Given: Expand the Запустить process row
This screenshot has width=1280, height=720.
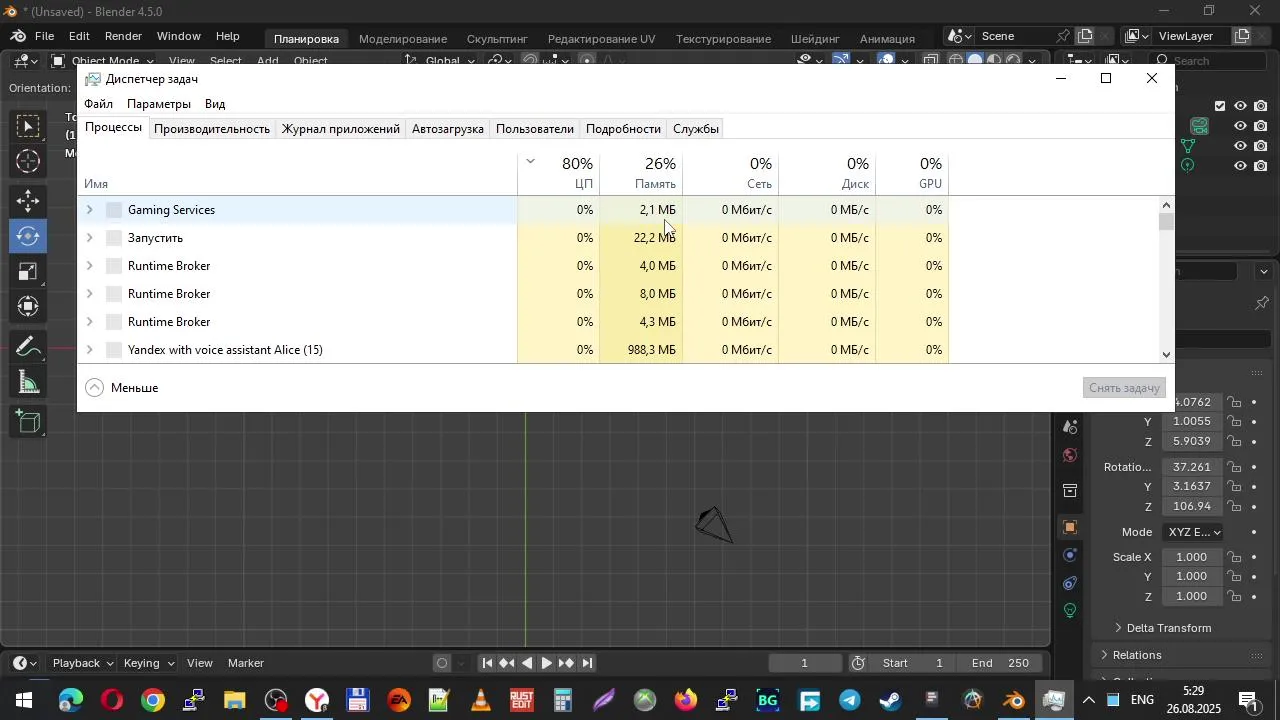Looking at the screenshot, I should [90, 238].
